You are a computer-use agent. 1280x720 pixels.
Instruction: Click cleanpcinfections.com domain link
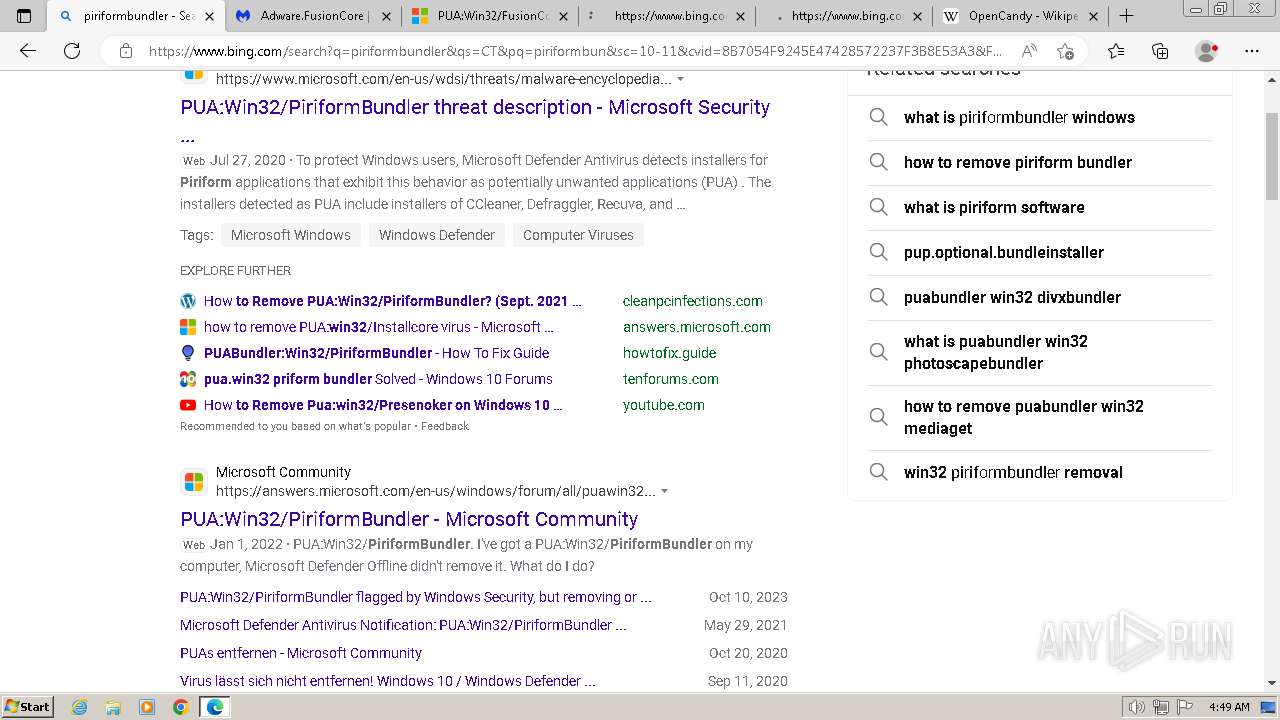point(692,301)
